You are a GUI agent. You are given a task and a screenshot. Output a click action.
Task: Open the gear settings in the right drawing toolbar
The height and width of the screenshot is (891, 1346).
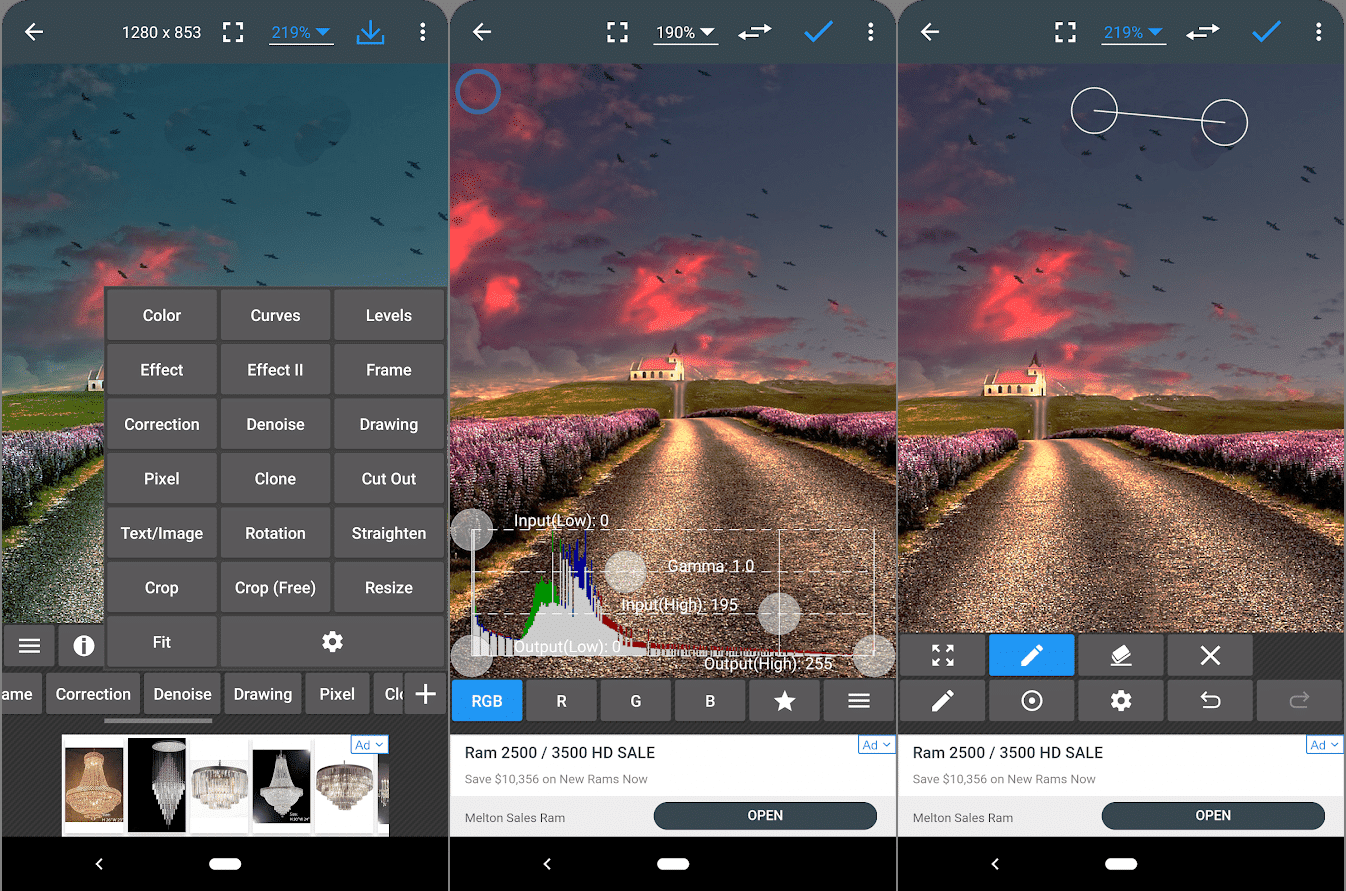pyautogui.click(x=1121, y=701)
